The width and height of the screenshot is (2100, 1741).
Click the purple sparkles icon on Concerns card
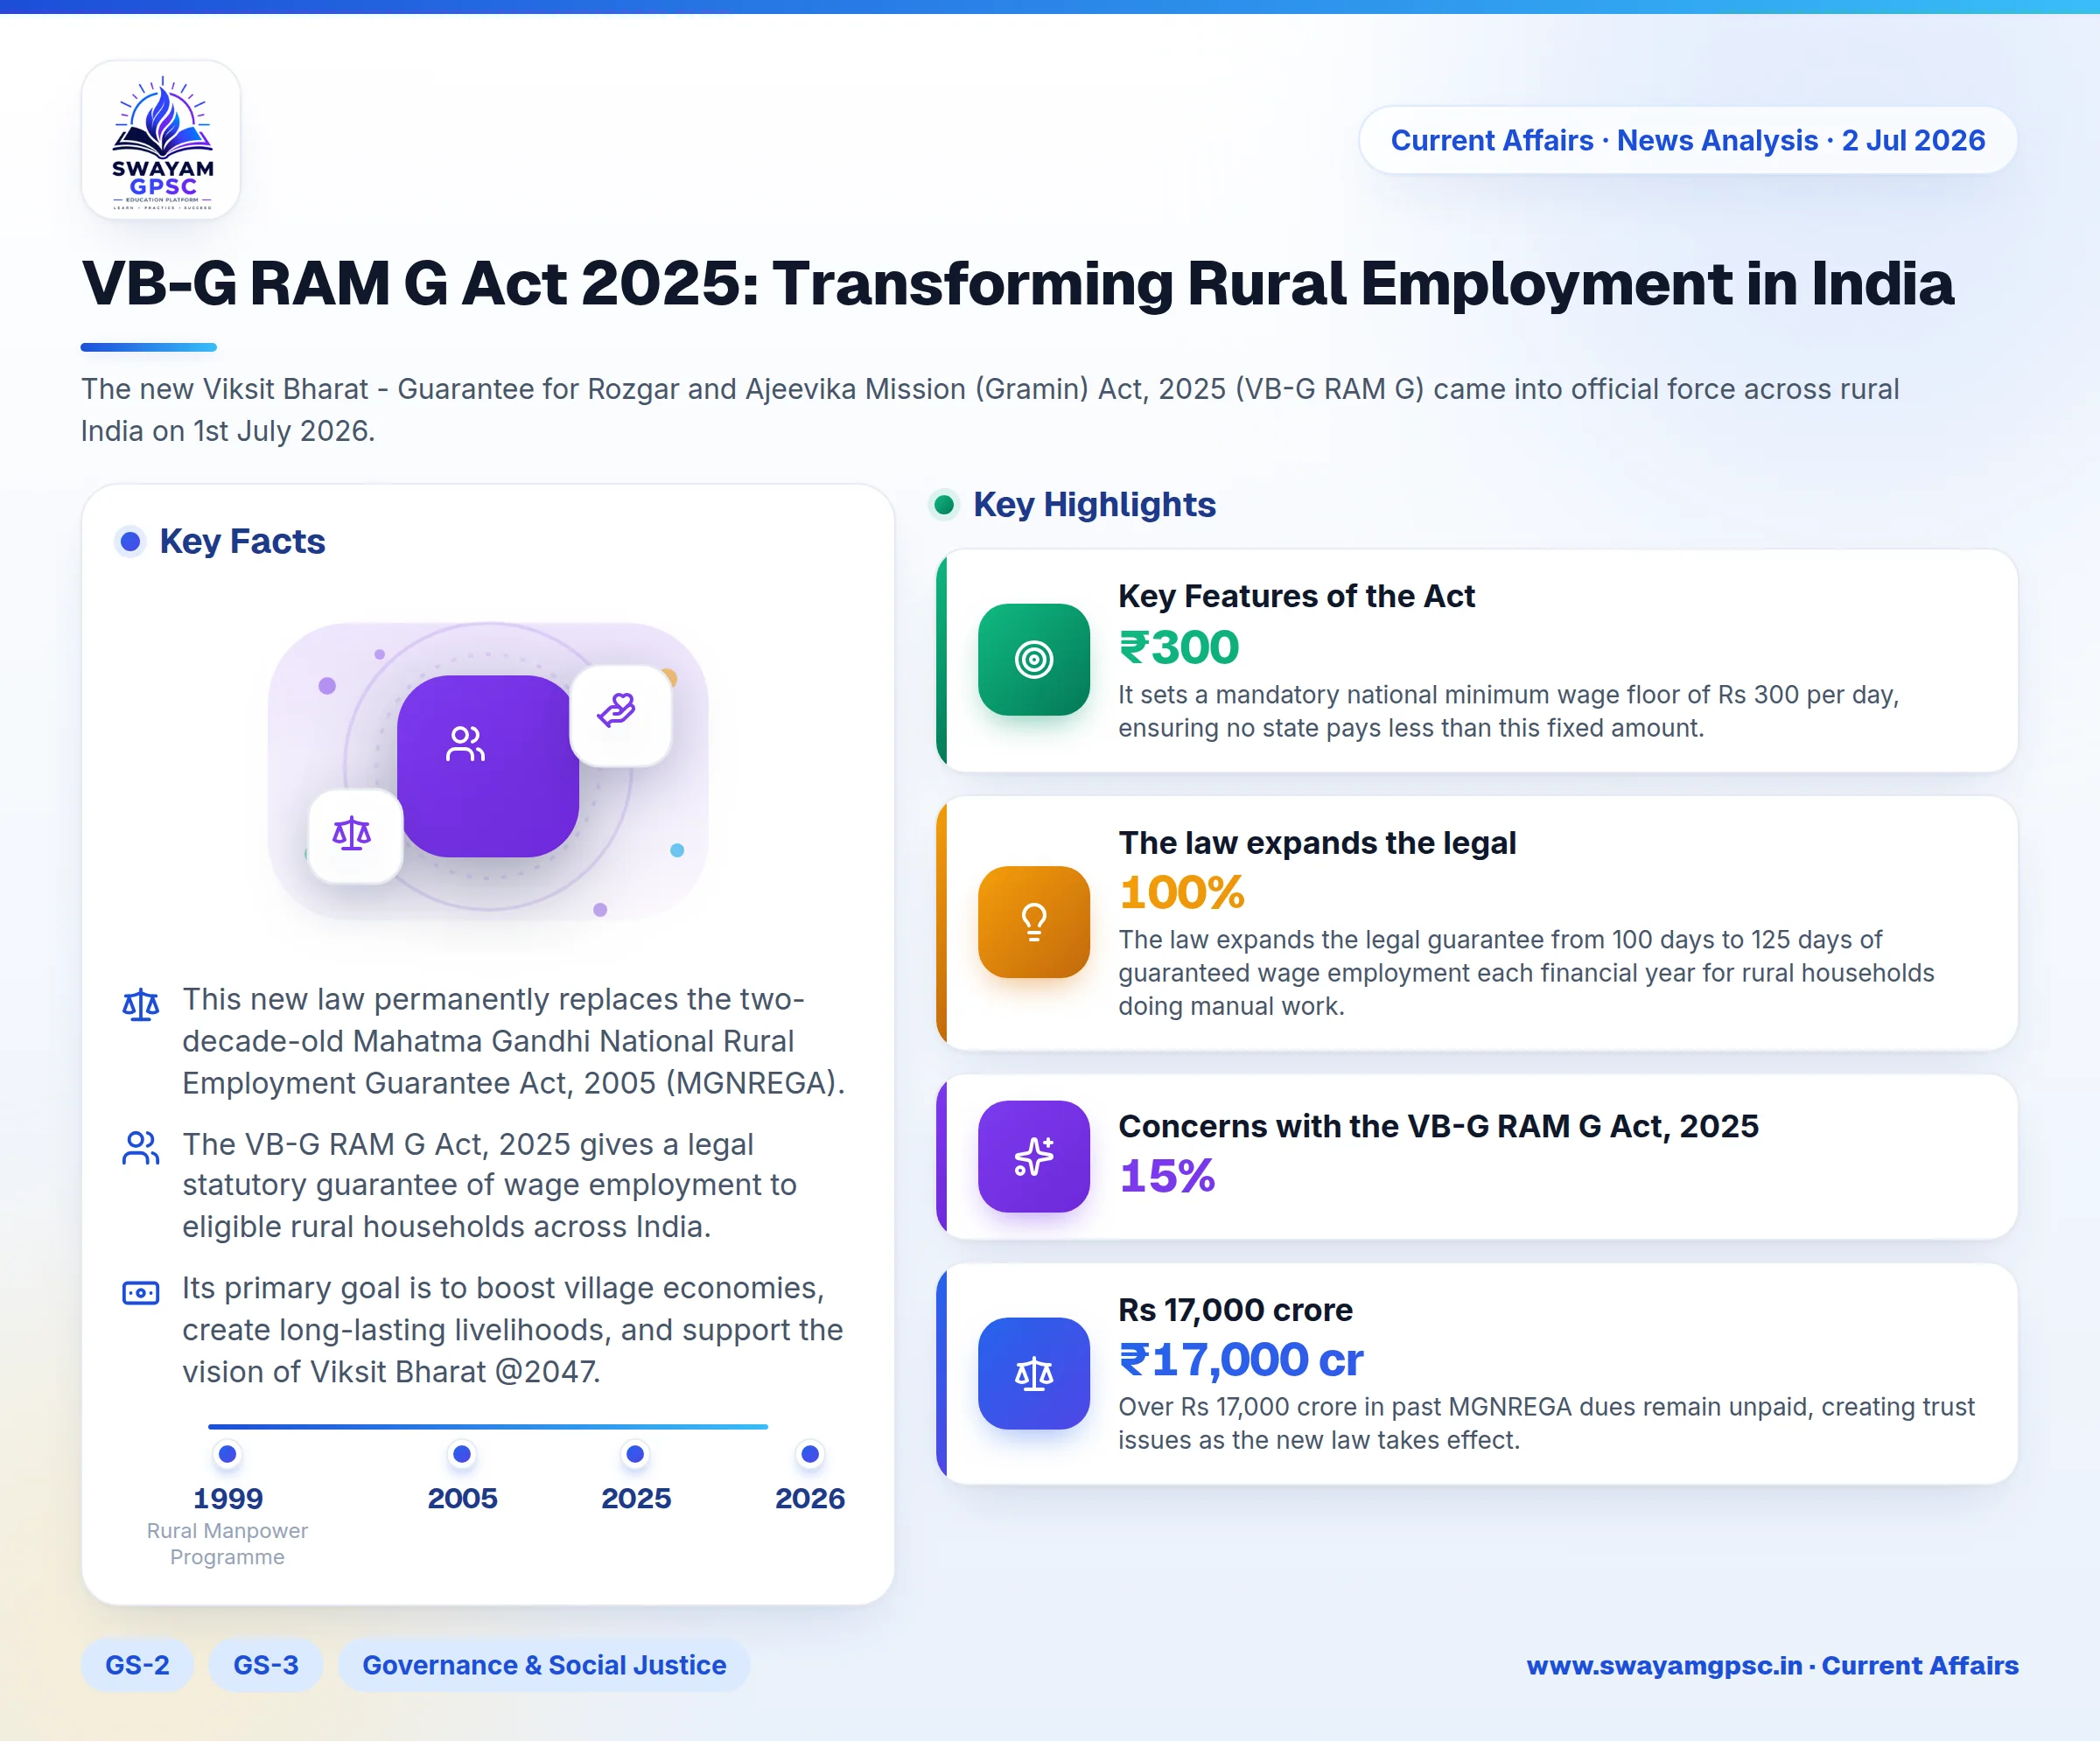[1033, 1156]
